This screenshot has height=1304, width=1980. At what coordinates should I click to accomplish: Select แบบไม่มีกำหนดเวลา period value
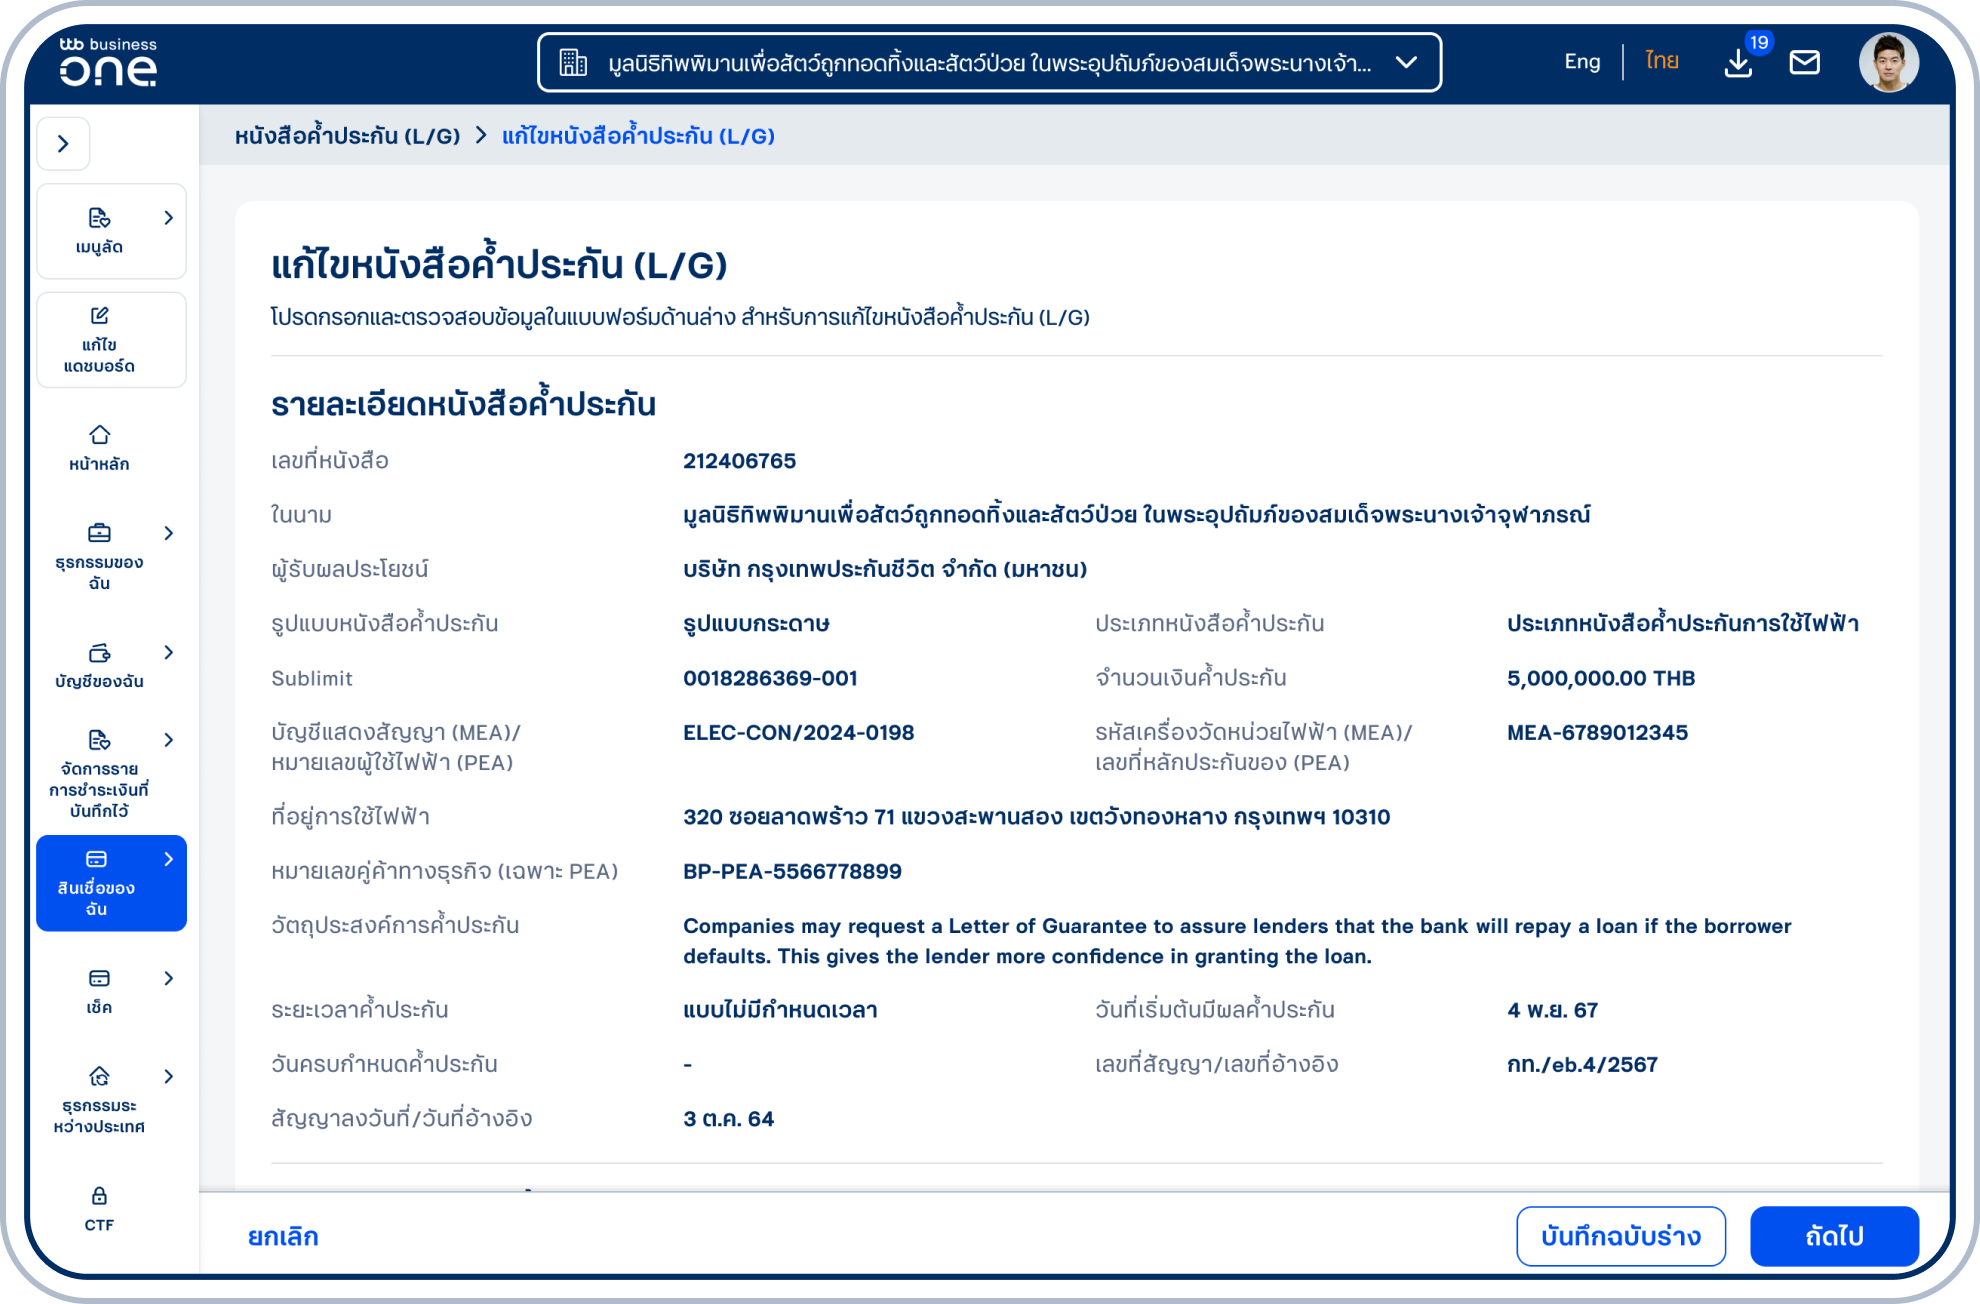pyautogui.click(x=780, y=1010)
